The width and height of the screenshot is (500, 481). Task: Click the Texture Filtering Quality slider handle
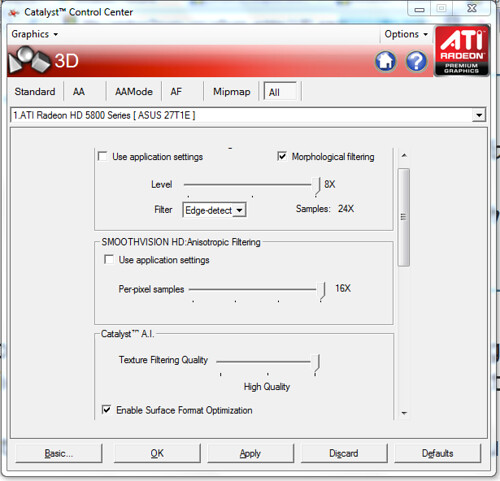pyautogui.click(x=316, y=364)
